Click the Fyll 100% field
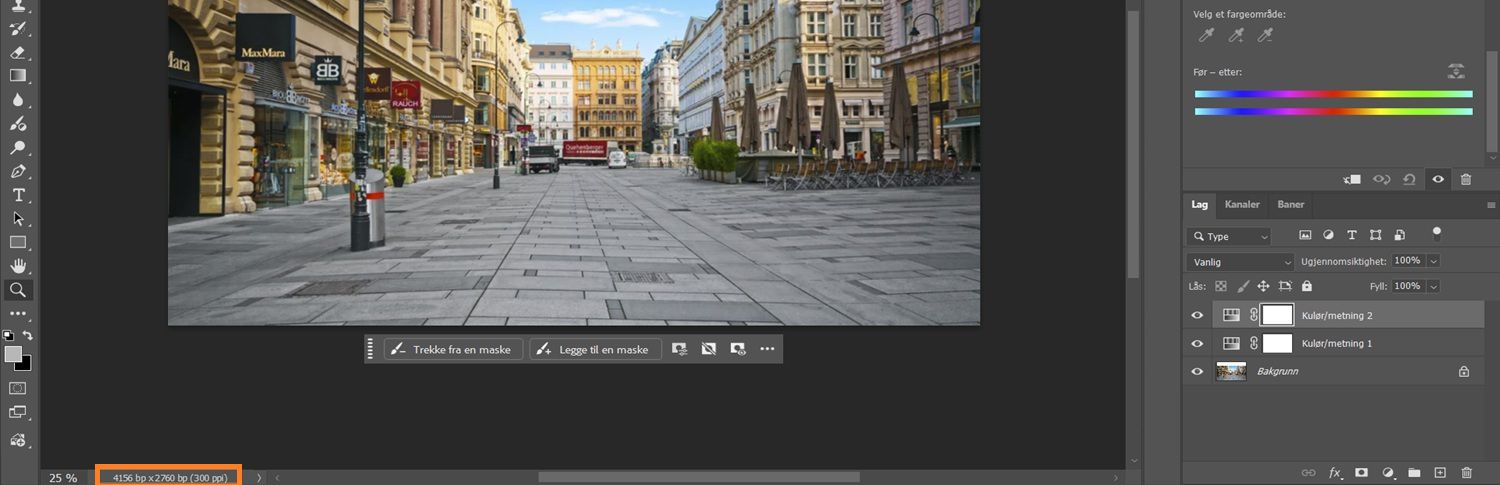Image resolution: width=1500 pixels, height=485 pixels. (1407, 286)
